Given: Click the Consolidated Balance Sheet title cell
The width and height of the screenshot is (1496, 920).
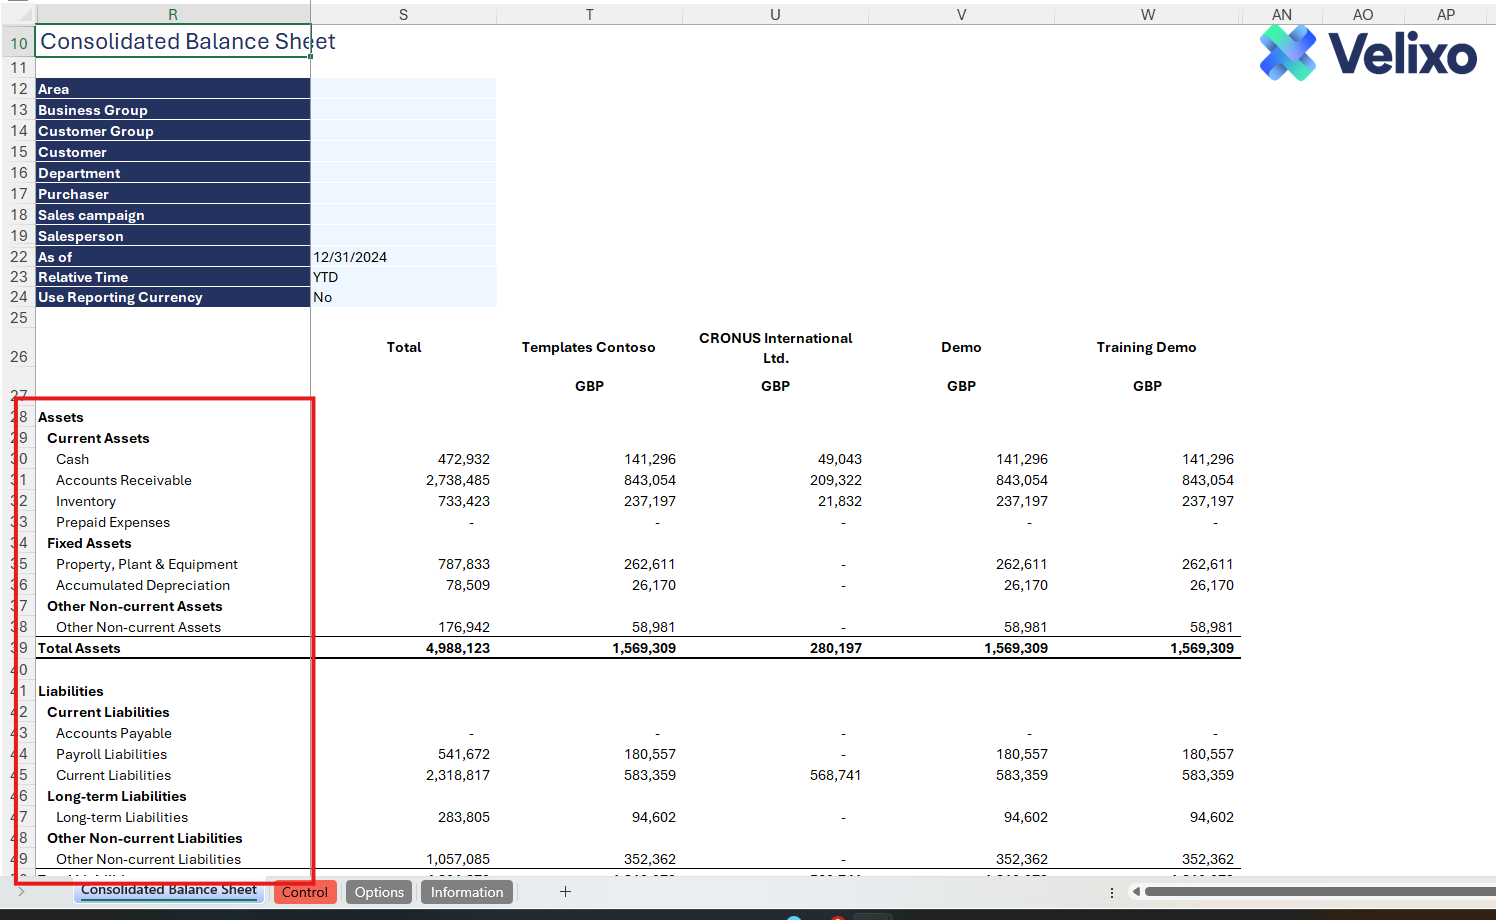Looking at the screenshot, I should tap(172, 42).
